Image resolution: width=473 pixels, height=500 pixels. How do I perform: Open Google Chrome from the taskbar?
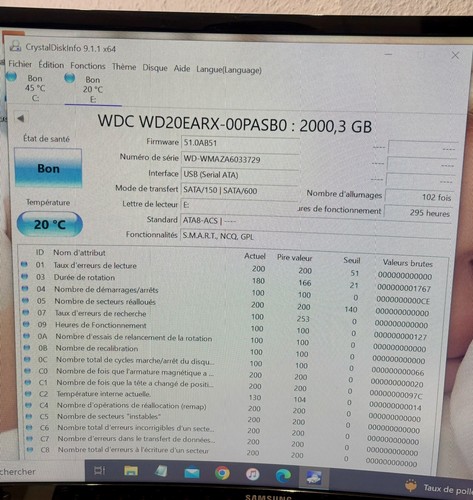[x=222, y=473]
